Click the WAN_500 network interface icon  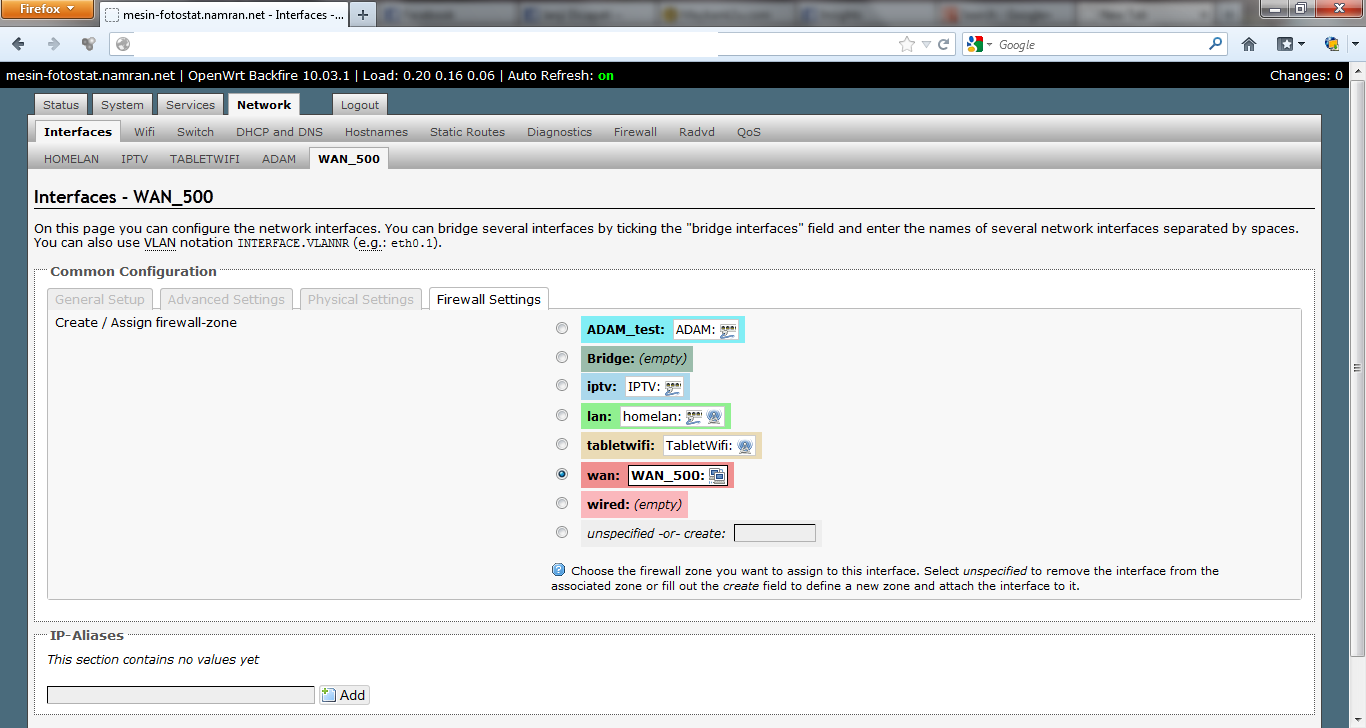point(717,476)
